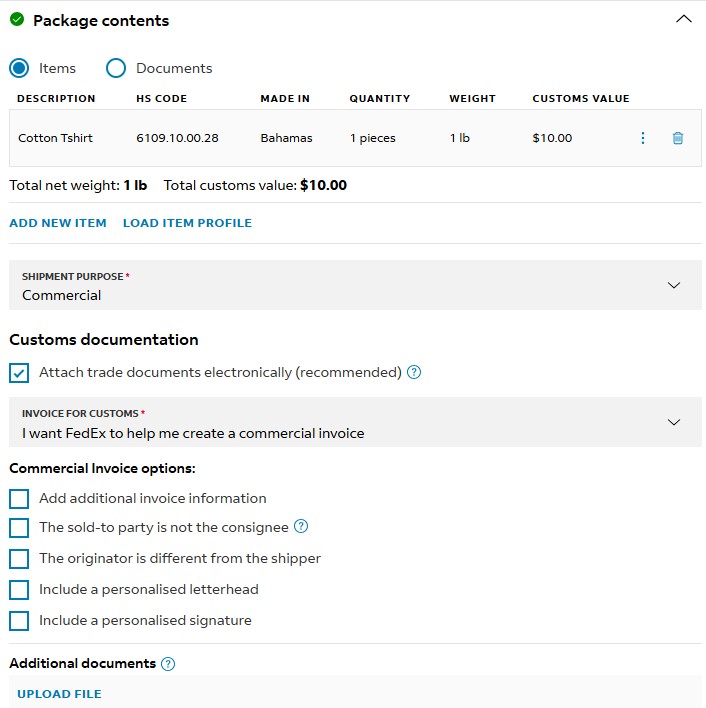Image resolution: width=706 pixels, height=708 pixels.
Task: Click help icon beside Attach trade documents
Action: tap(414, 372)
